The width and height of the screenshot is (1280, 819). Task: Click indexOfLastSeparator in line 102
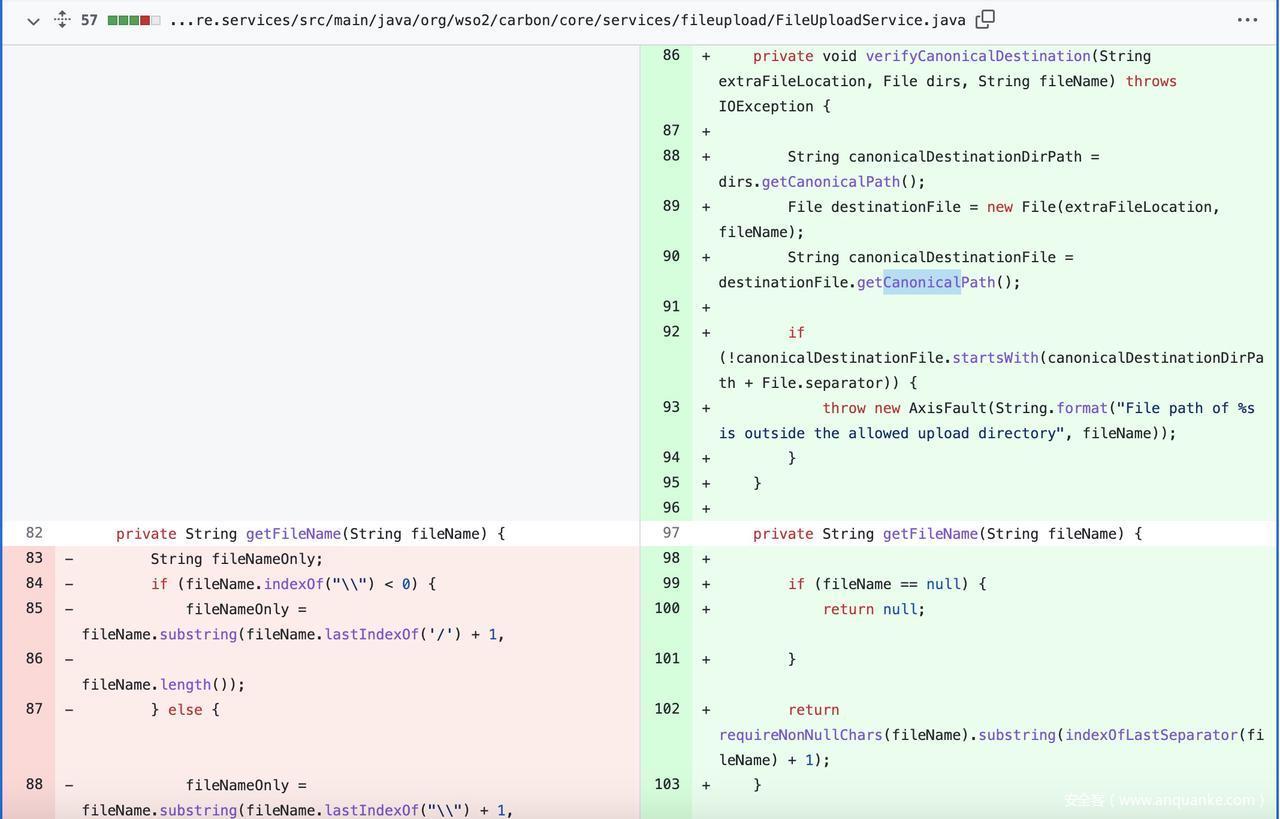click(x=1151, y=735)
